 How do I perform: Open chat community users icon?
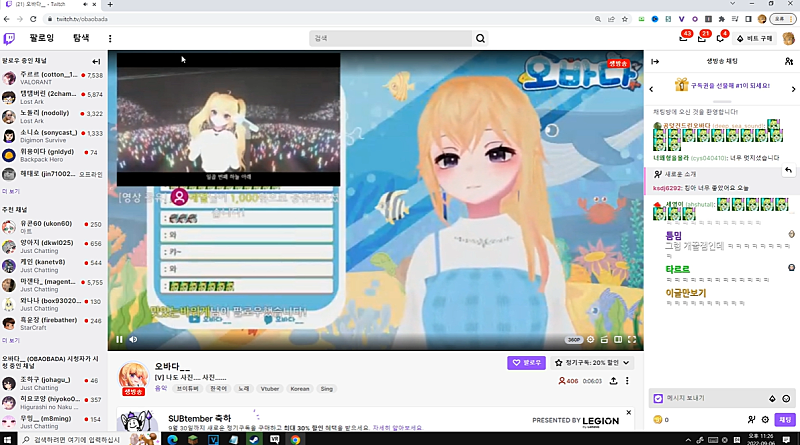coord(789,61)
